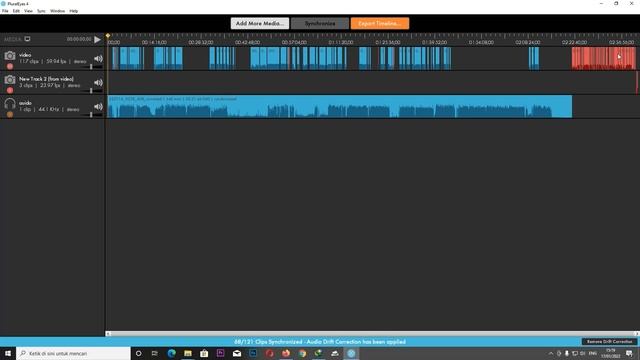Open Cortana circle icon on taskbar
640x360 pixels.
138,353
